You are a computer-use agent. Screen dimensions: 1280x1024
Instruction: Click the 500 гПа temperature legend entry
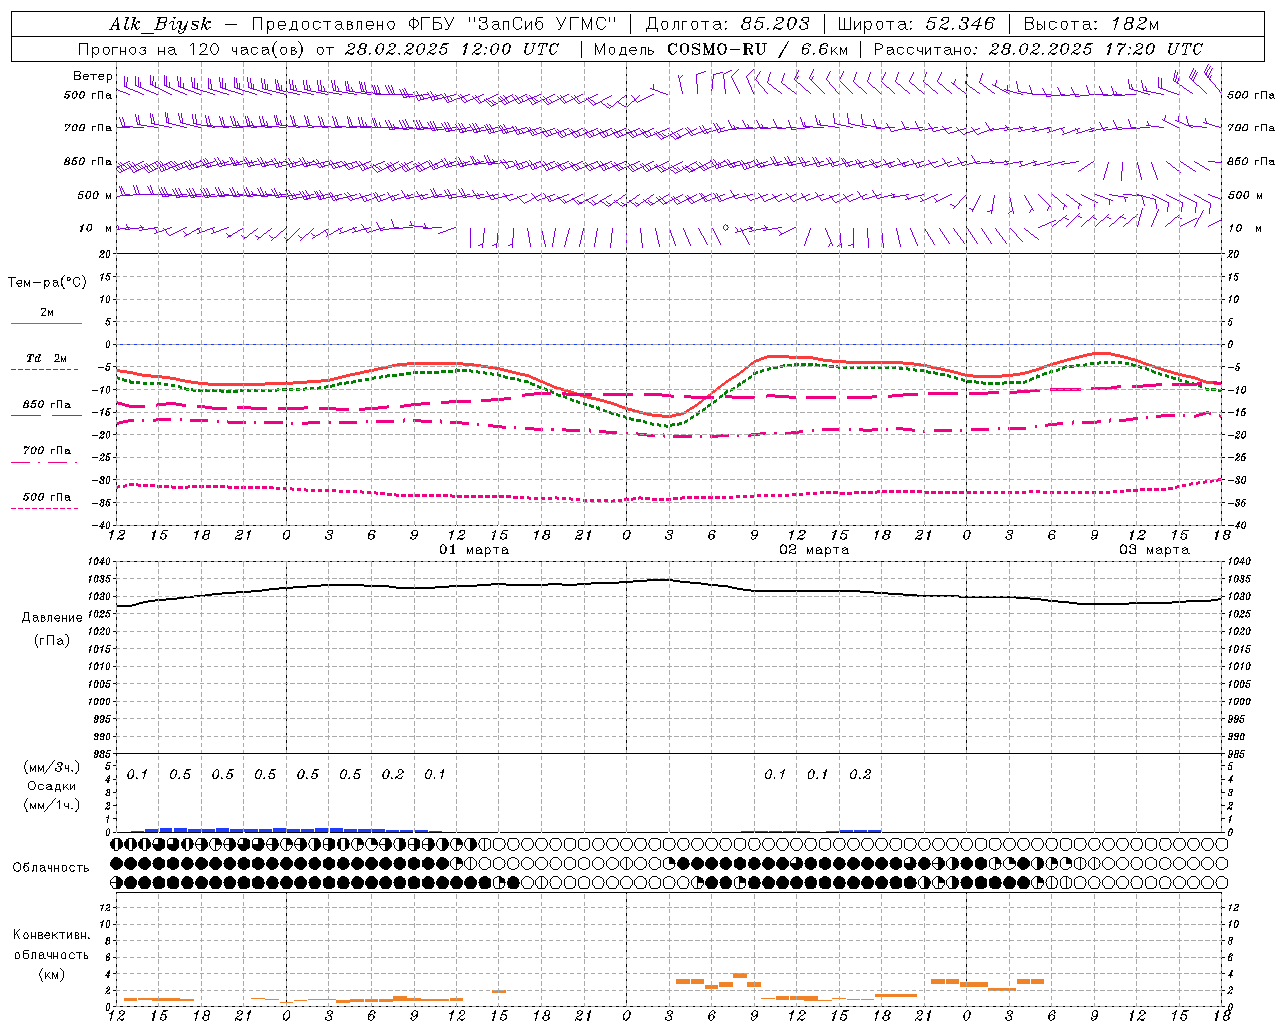(46, 497)
